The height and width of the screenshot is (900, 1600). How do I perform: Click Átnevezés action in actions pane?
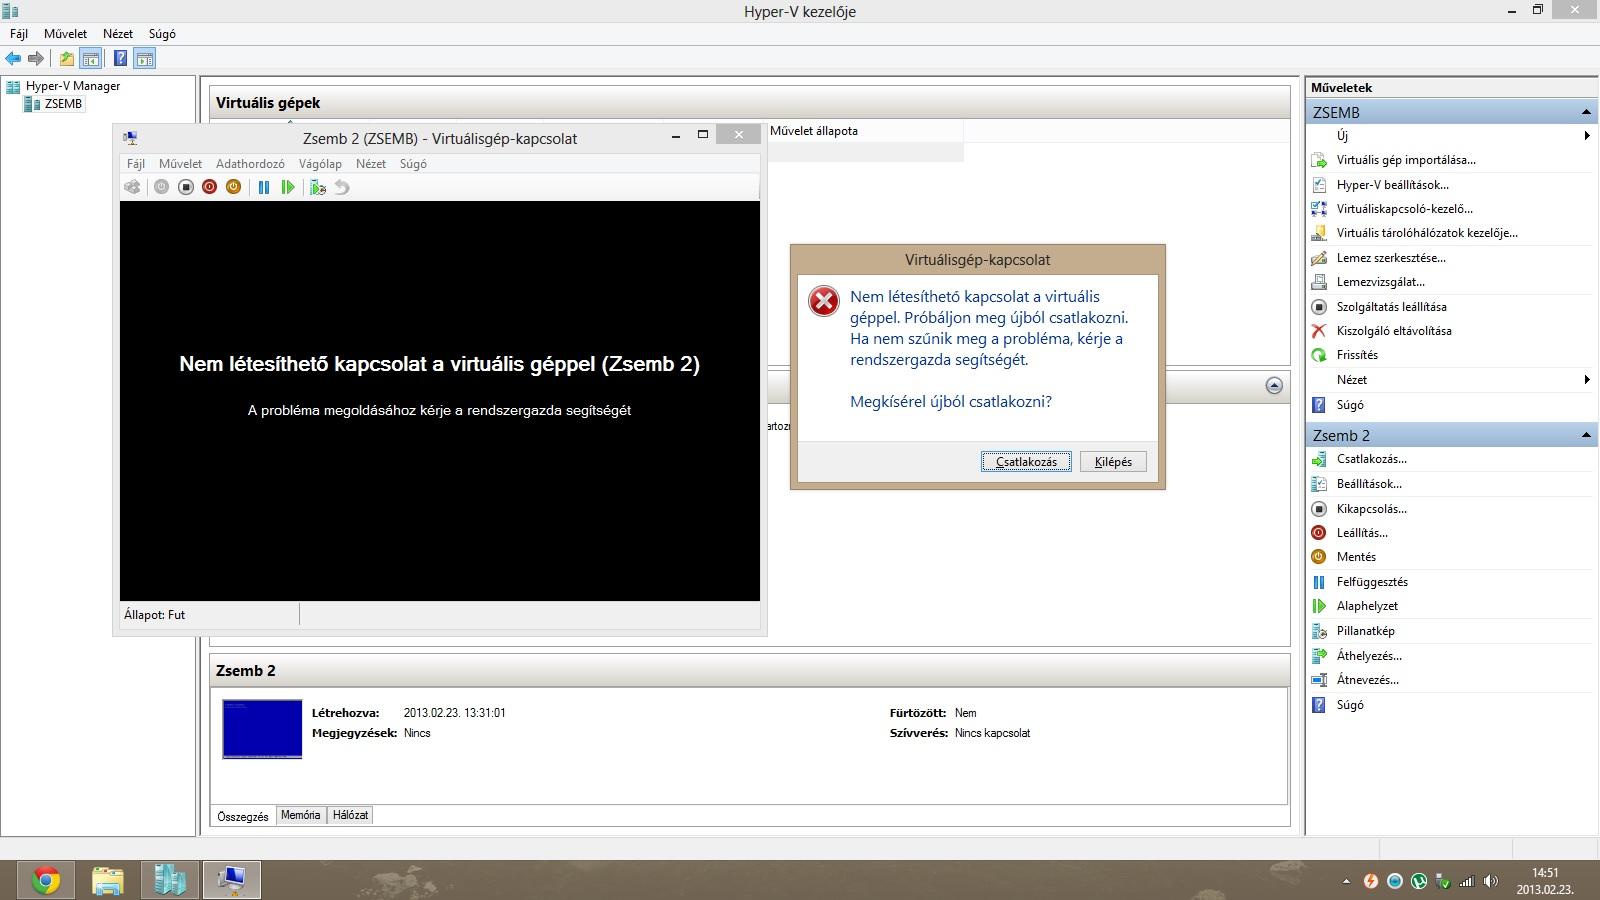[1367, 680]
